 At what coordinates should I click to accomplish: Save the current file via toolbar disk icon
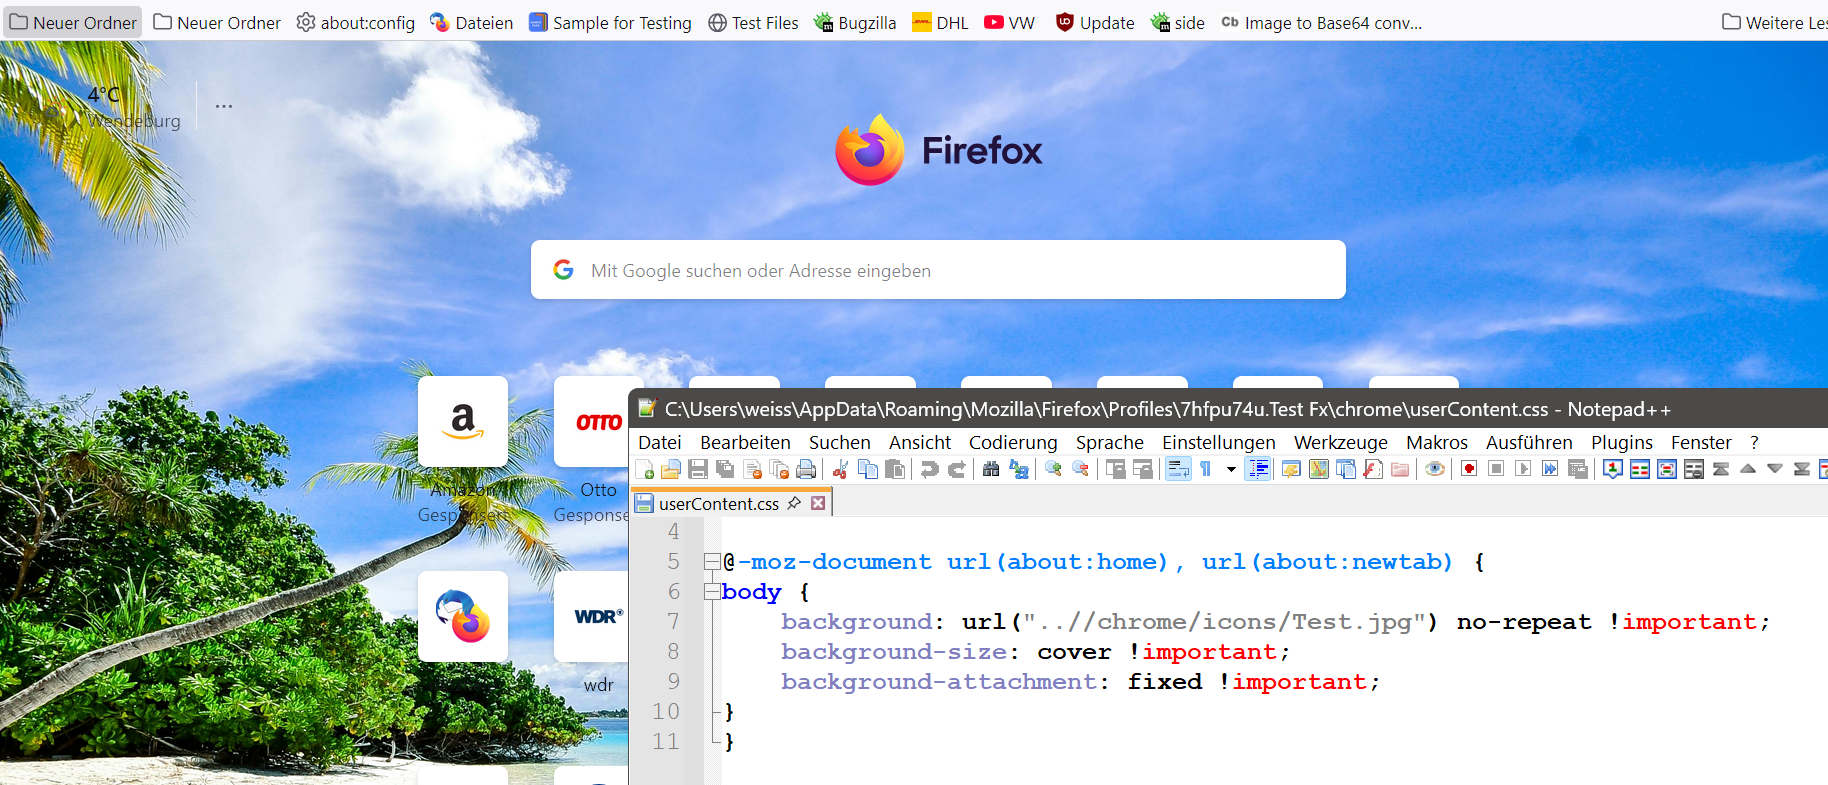click(698, 469)
